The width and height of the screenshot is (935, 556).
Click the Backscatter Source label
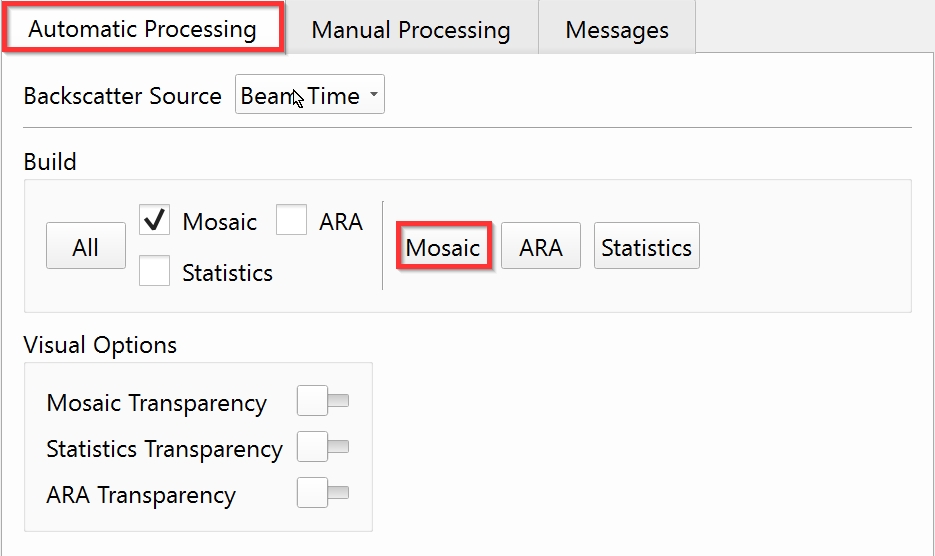point(122,96)
